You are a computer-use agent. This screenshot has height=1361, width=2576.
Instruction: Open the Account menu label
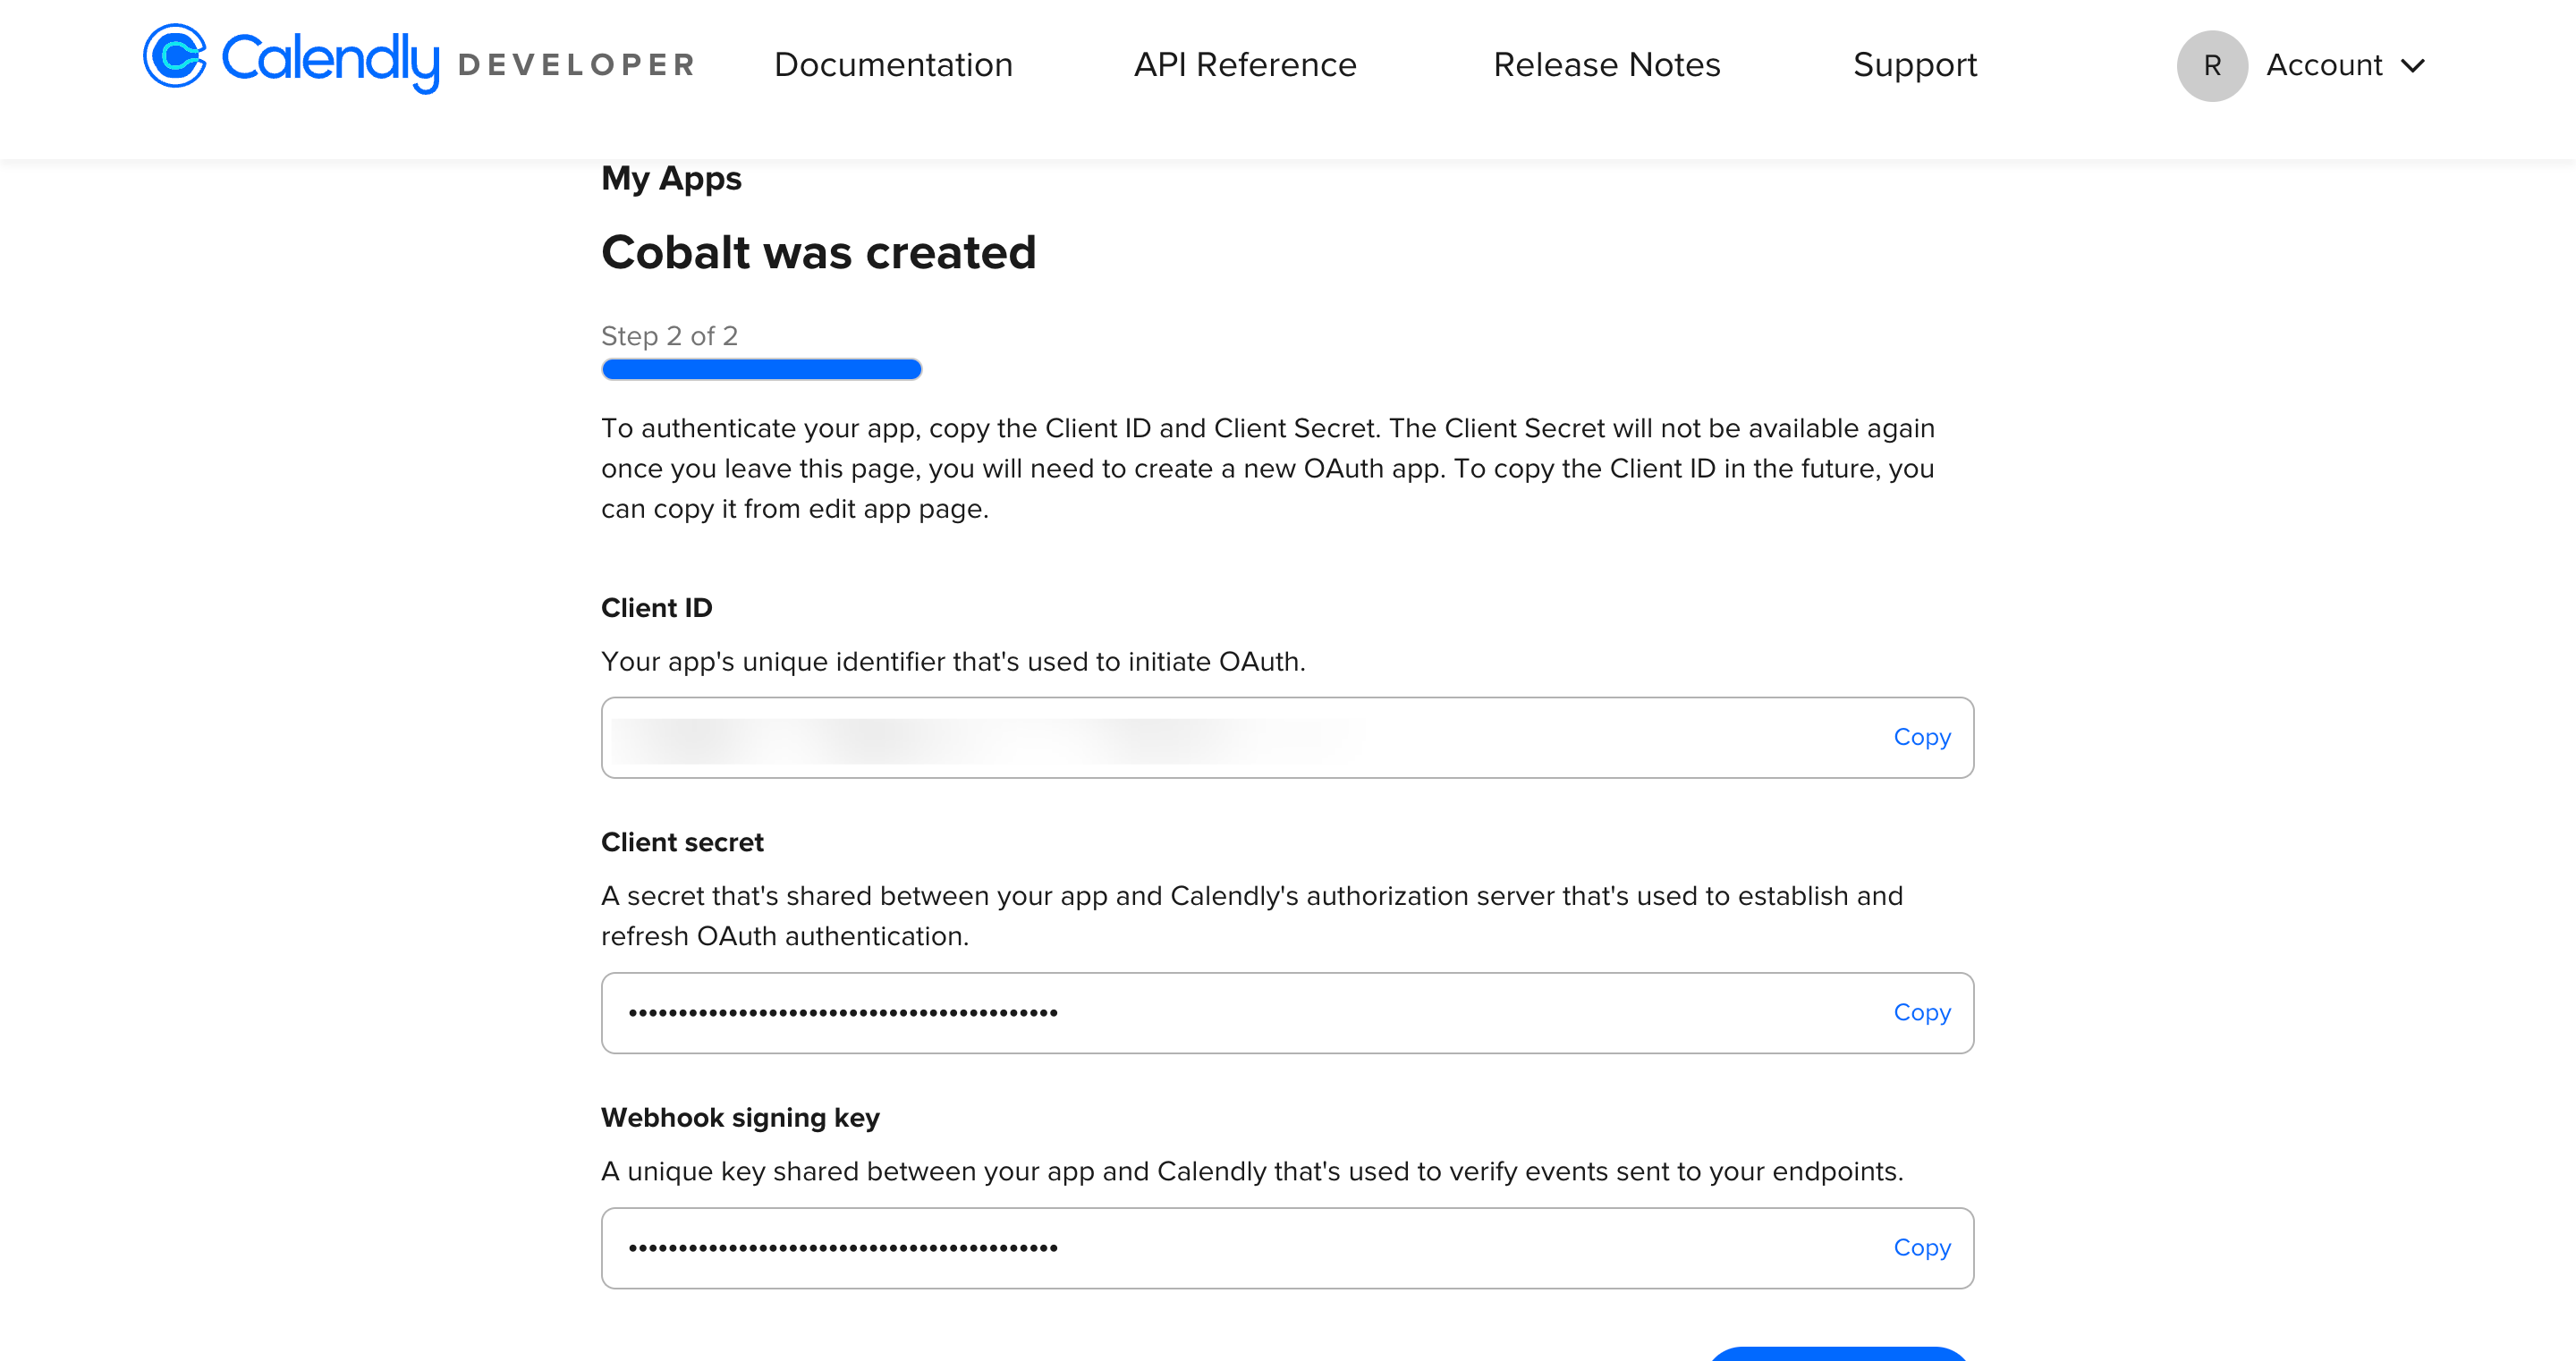coord(2324,65)
